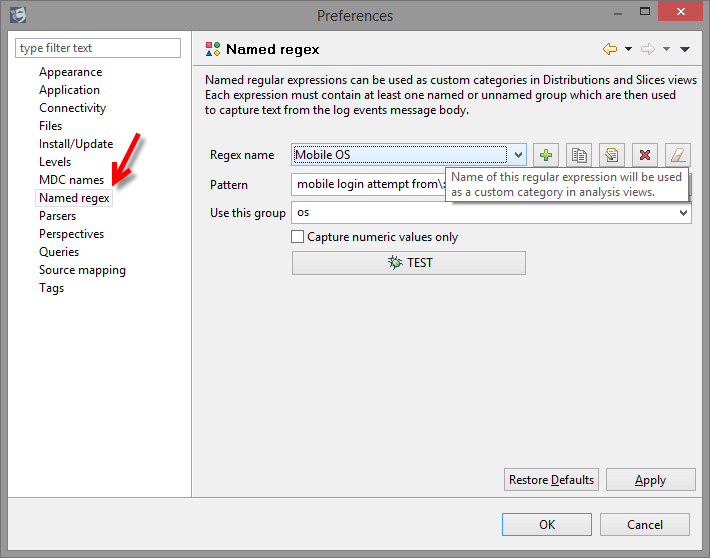Select Install/Update in the list
The width and height of the screenshot is (710, 558).
point(76,144)
